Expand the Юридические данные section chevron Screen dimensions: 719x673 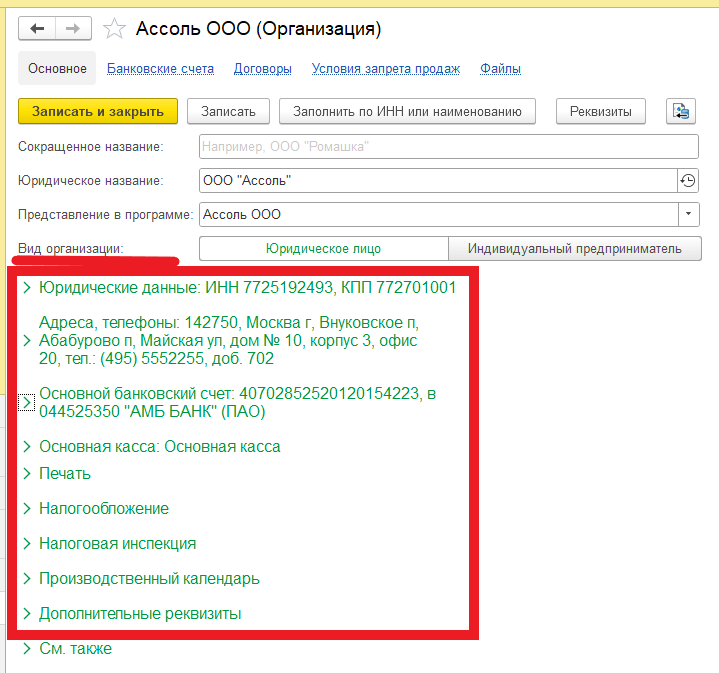tap(27, 287)
